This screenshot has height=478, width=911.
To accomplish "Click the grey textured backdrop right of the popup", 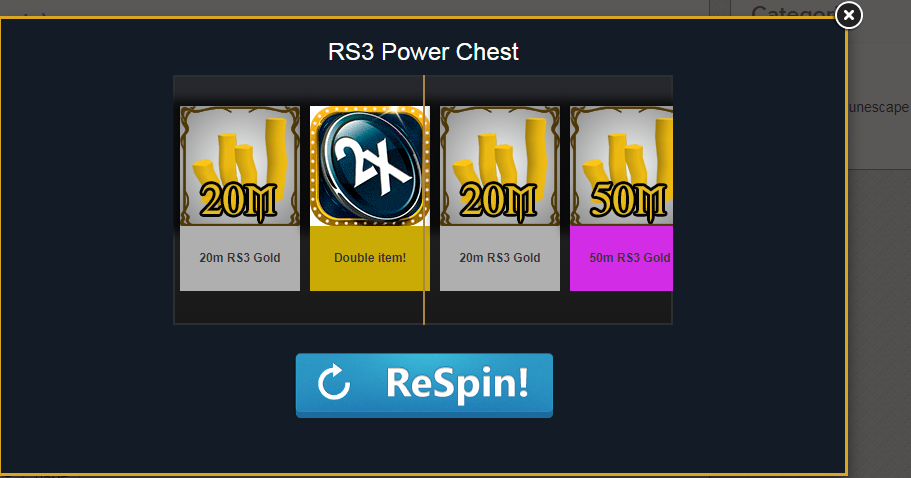I will pos(879,319).
